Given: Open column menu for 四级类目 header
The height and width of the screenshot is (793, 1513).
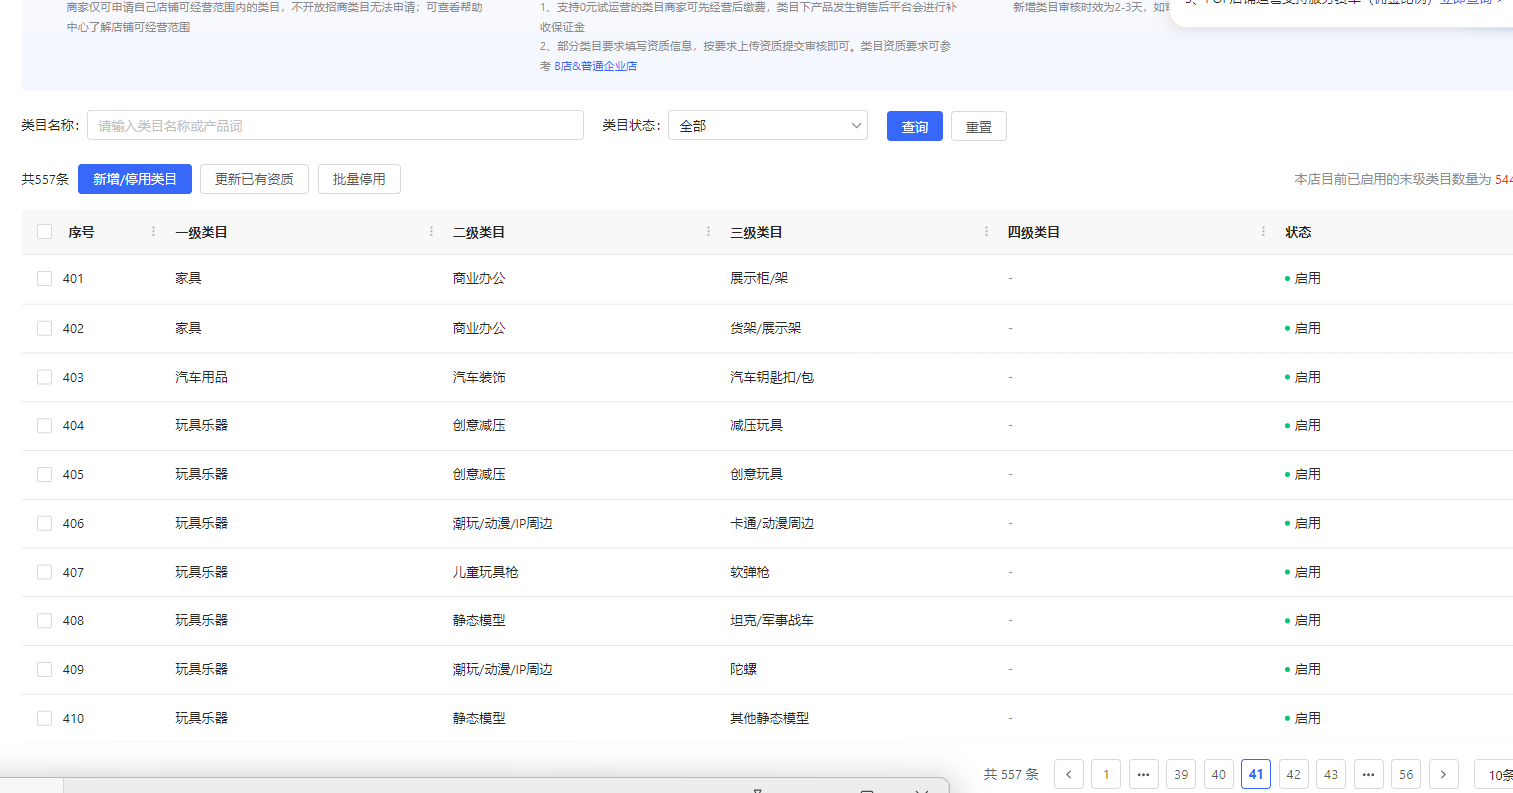Looking at the screenshot, I should point(1263,232).
